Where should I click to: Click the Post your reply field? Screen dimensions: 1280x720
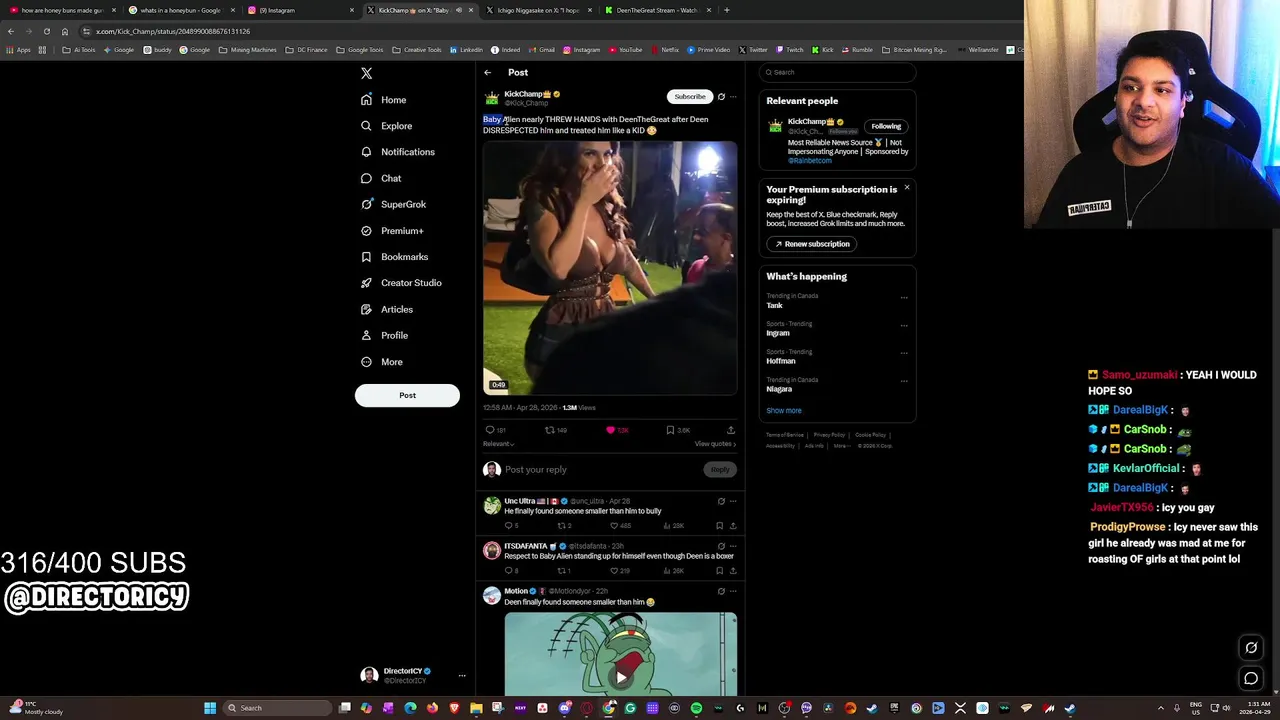(600, 469)
